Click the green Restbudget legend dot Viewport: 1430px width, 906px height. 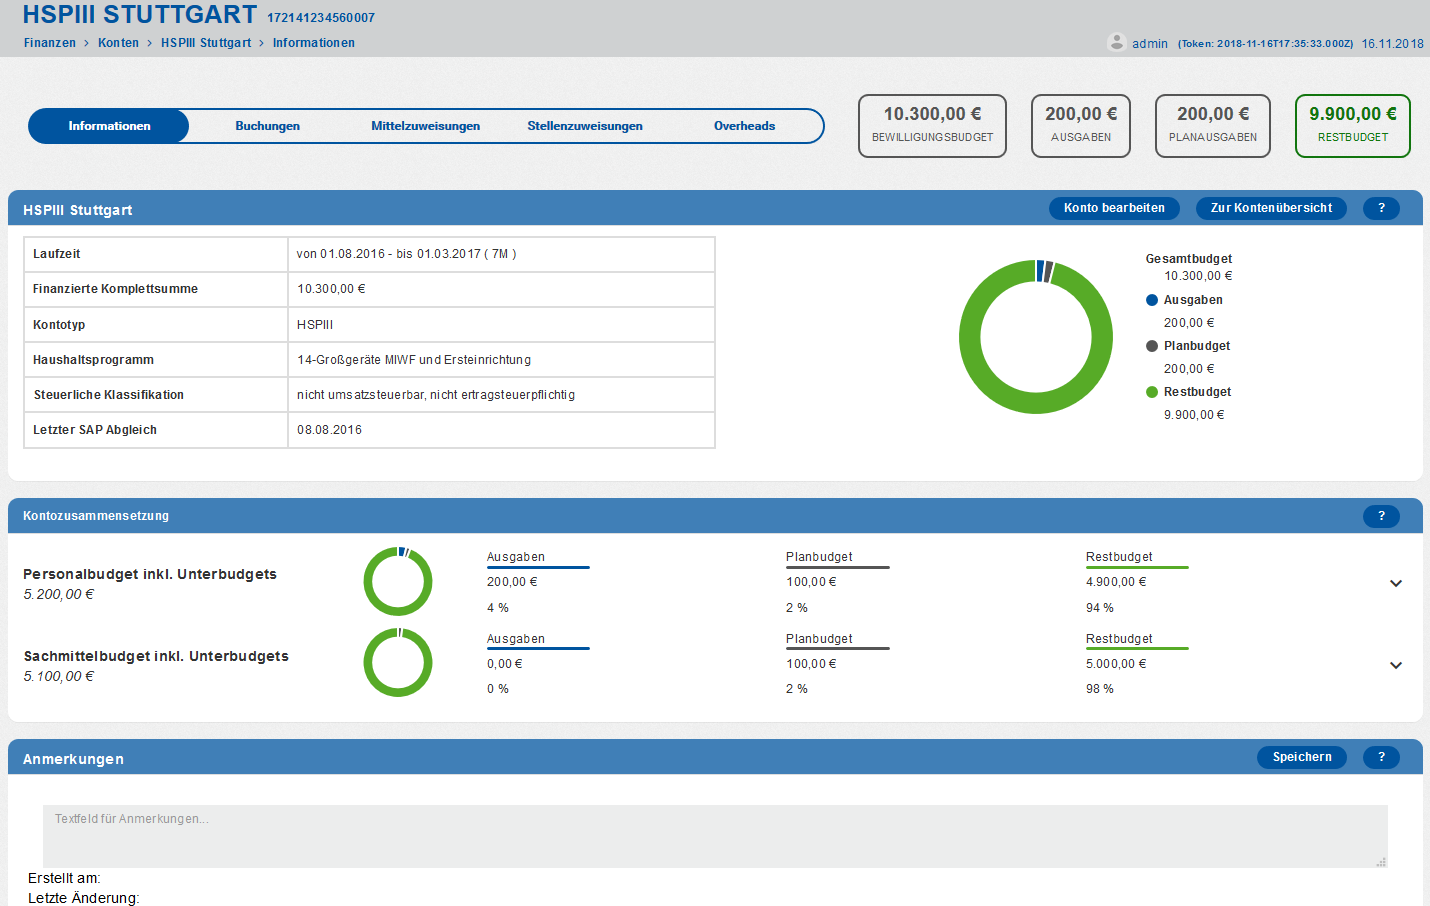[1152, 392]
